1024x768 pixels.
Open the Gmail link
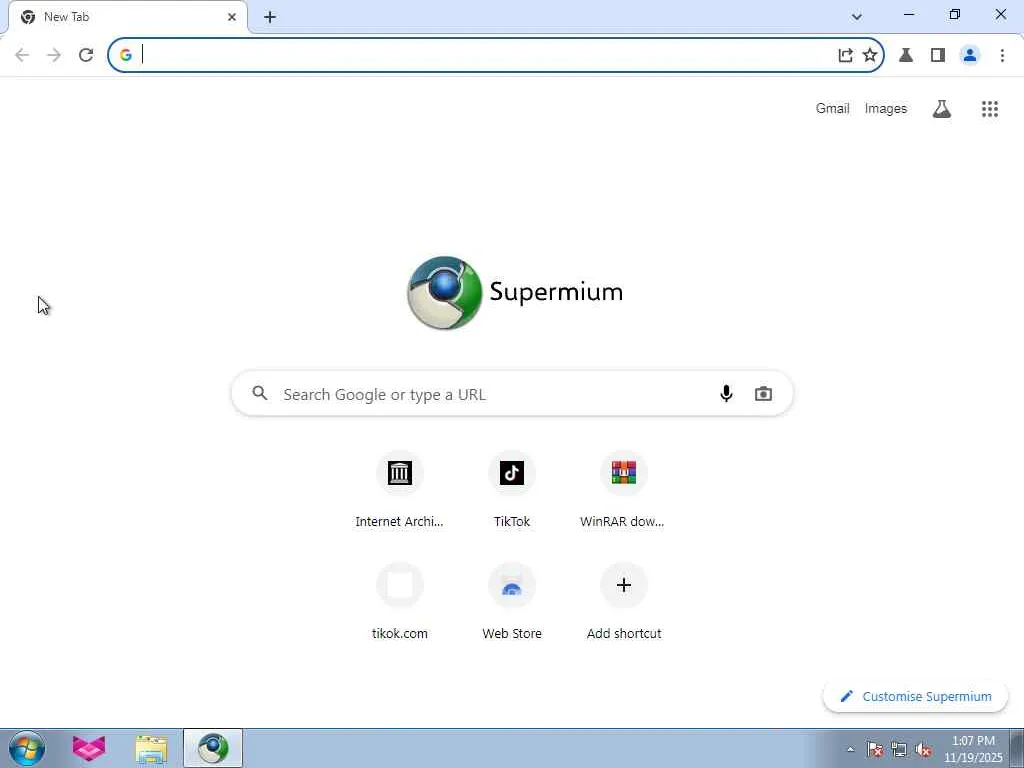832,108
